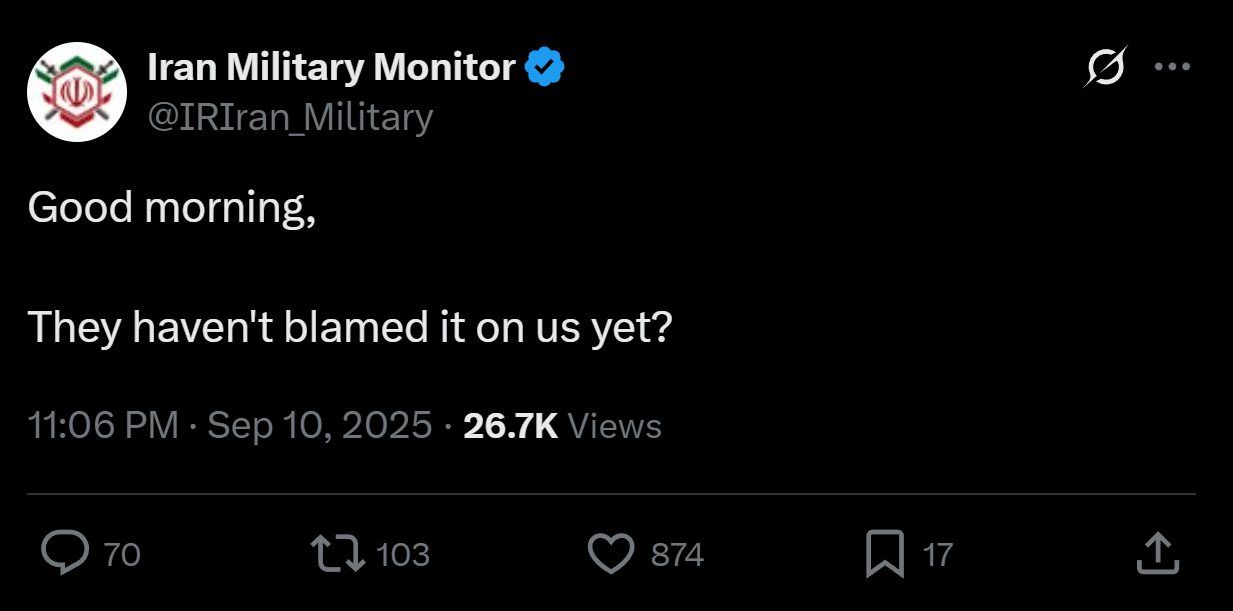The width and height of the screenshot is (1233, 611).
Task: Click the Iran Military Monitor display name
Action: pyautogui.click(x=331, y=67)
